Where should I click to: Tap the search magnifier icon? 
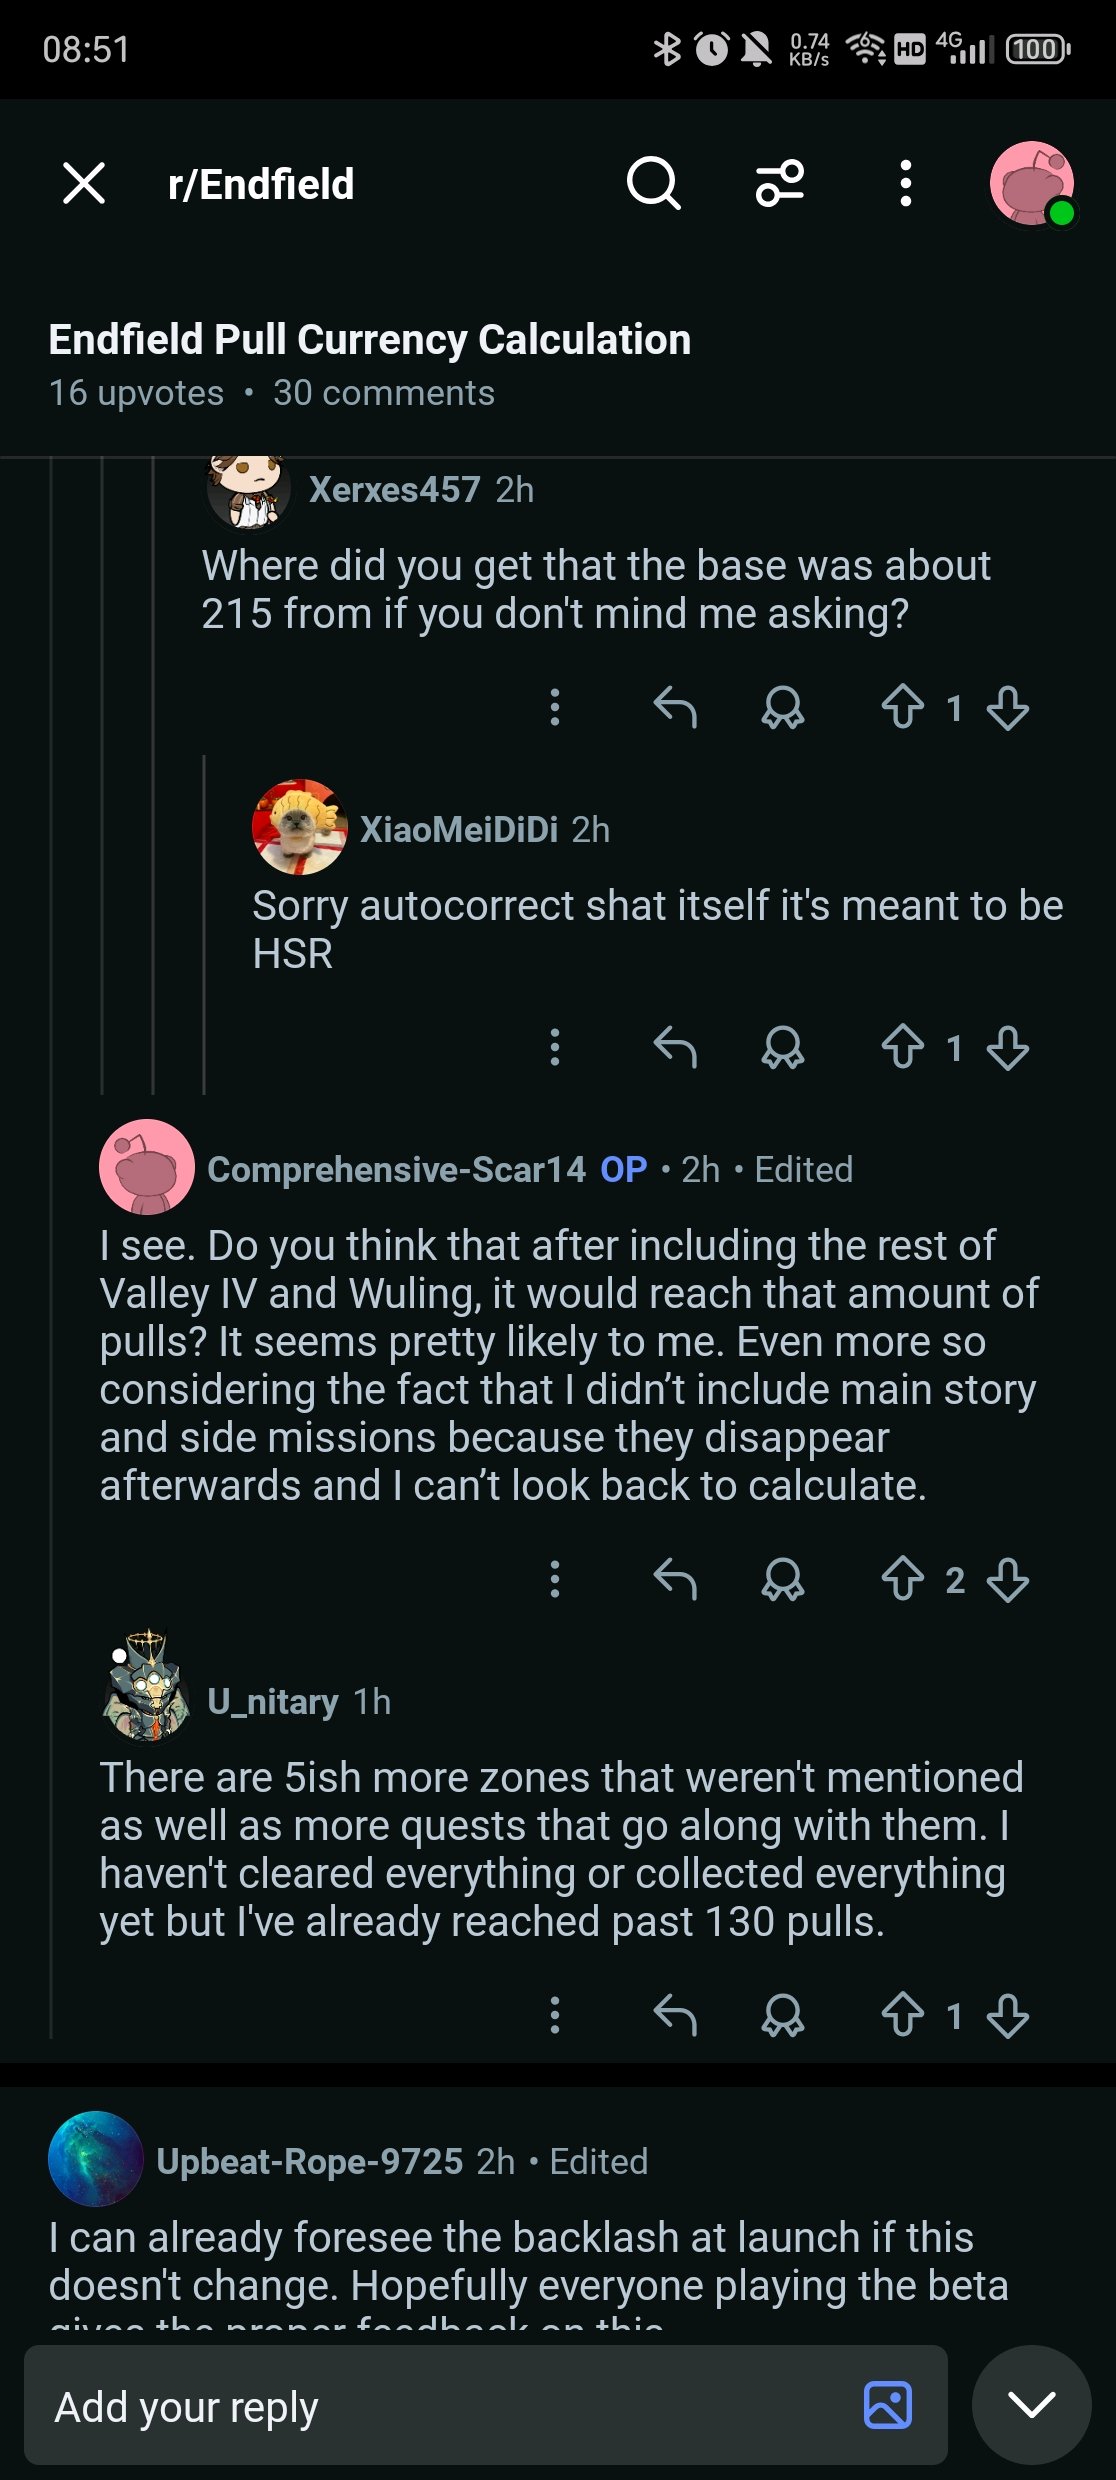(x=653, y=184)
